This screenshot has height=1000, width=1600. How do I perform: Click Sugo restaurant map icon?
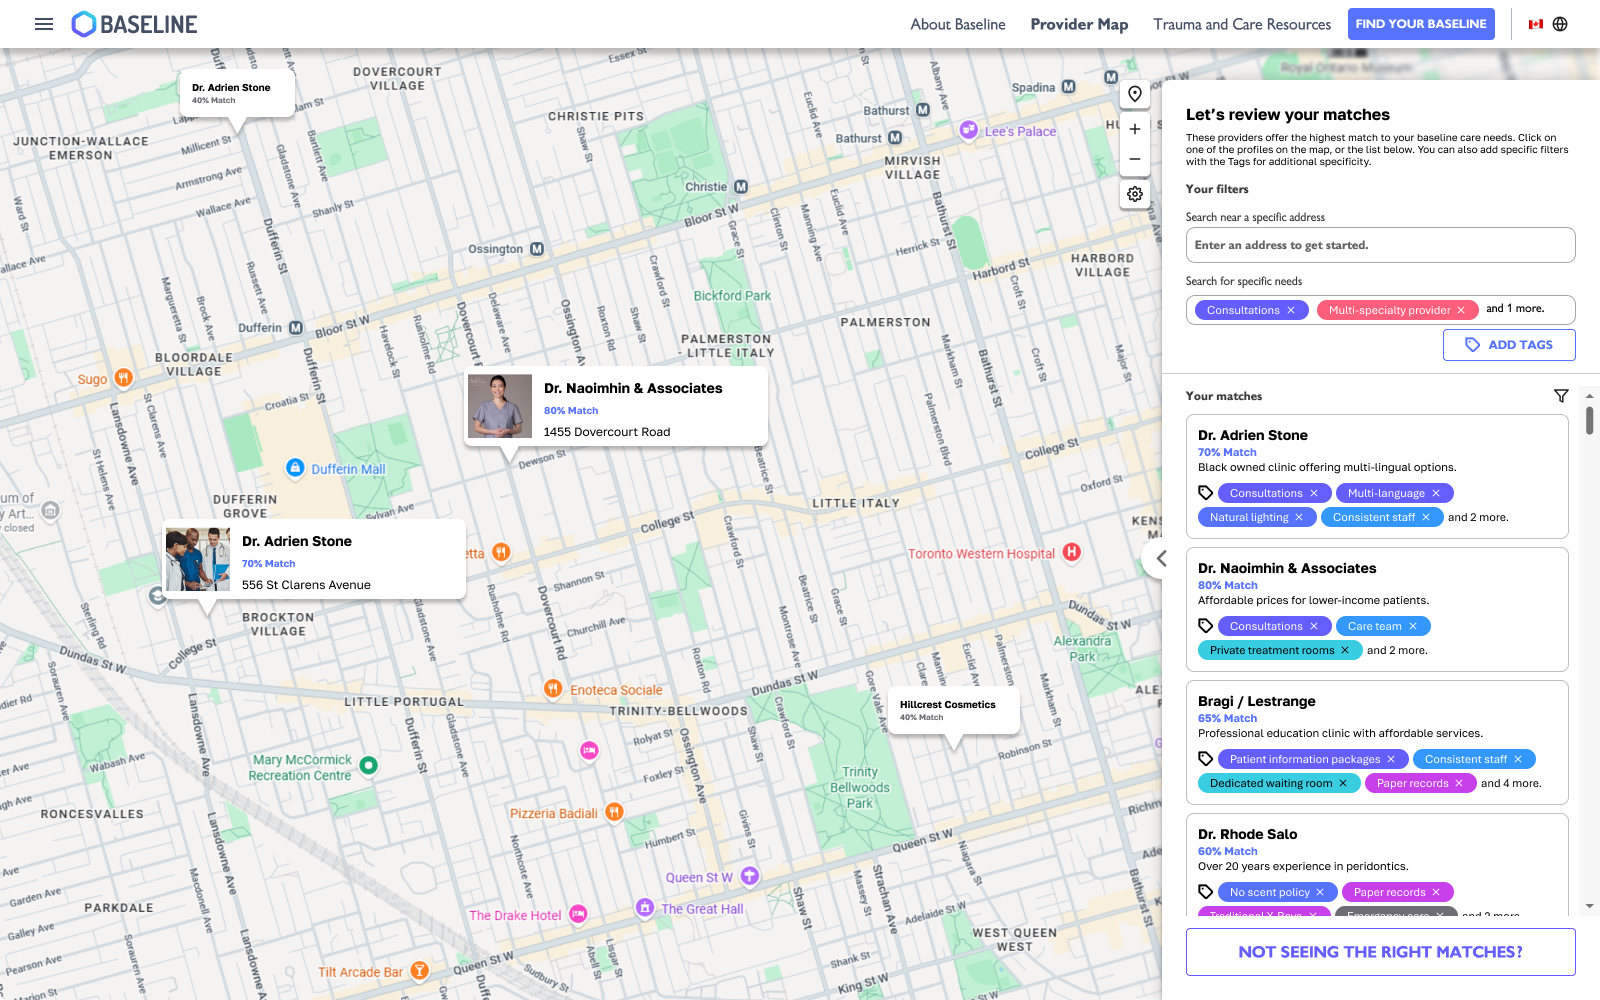(x=123, y=378)
